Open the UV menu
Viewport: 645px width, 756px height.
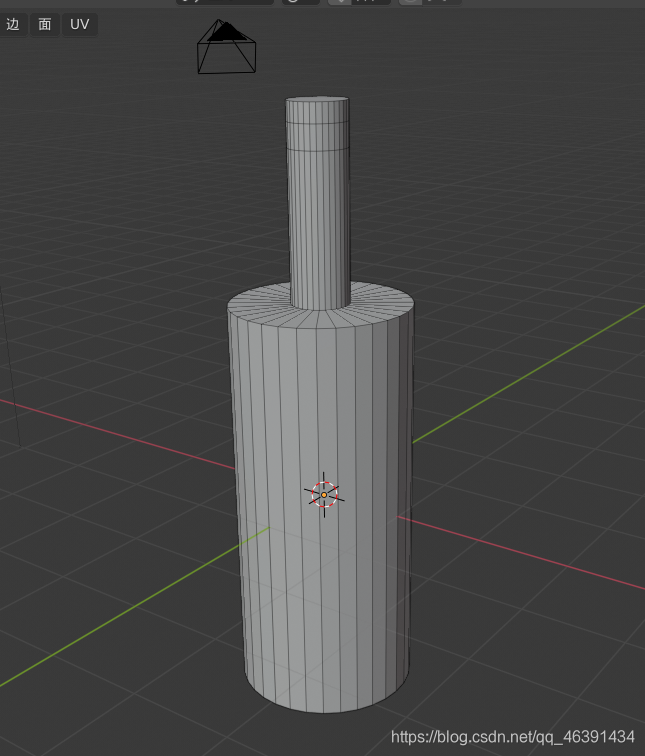(x=80, y=24)
